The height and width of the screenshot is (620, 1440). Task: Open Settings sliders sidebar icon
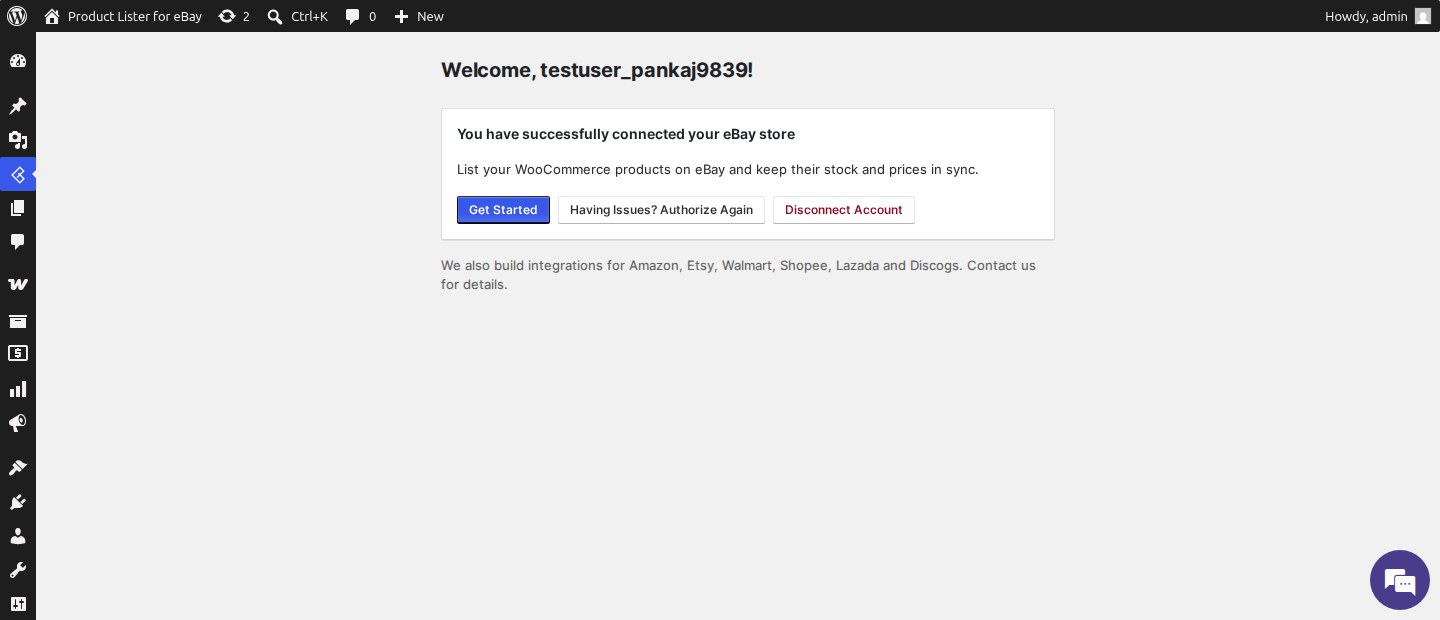point(18,604)
